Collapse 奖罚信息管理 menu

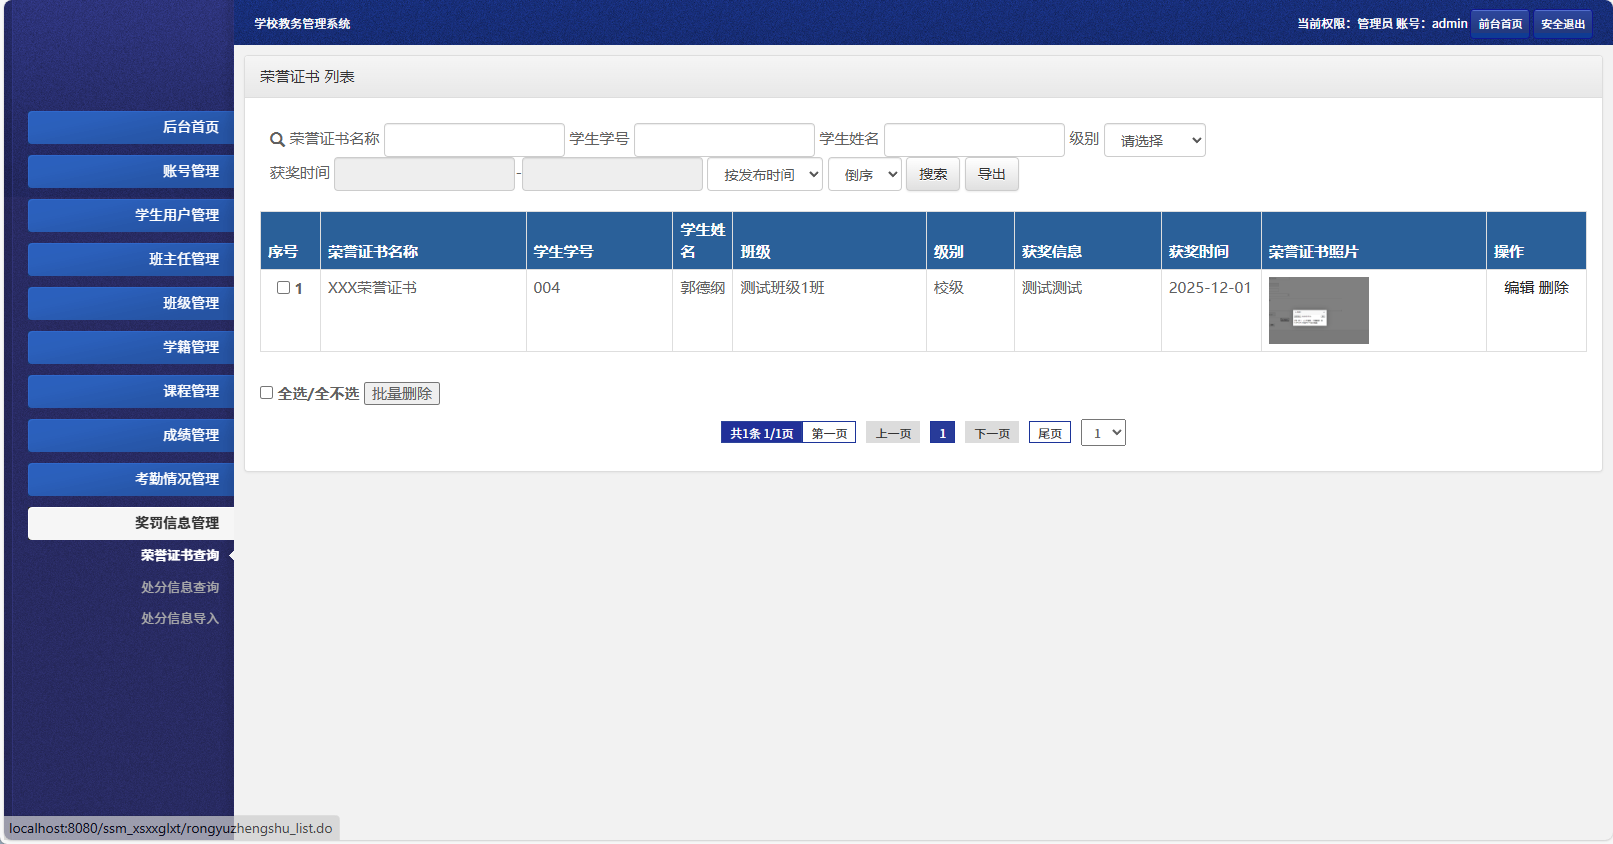click(x=131, y=523)
